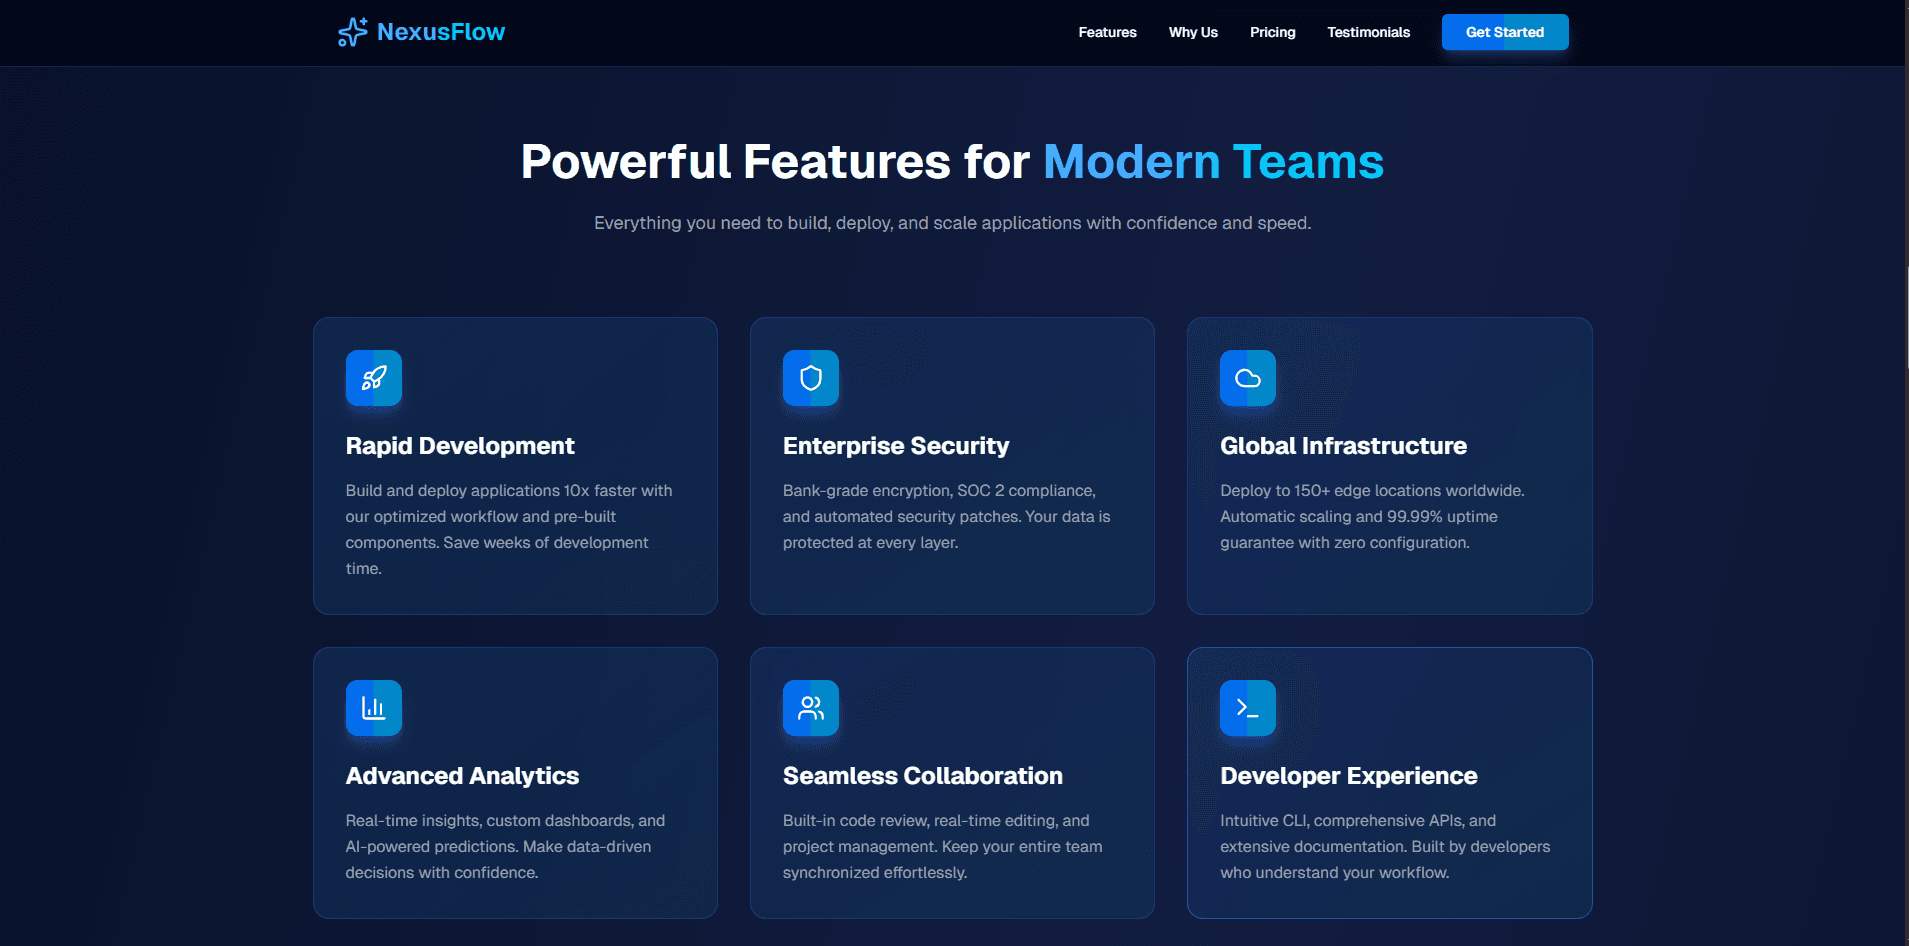Select the Developer Experience card heading
The height and width of the screenshot is (946, 1909).
point(1348,776)
